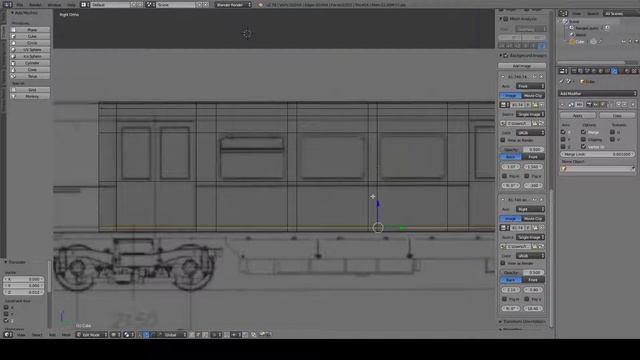Click Apply on the Mirror modifier

click(x=578, y=116)
